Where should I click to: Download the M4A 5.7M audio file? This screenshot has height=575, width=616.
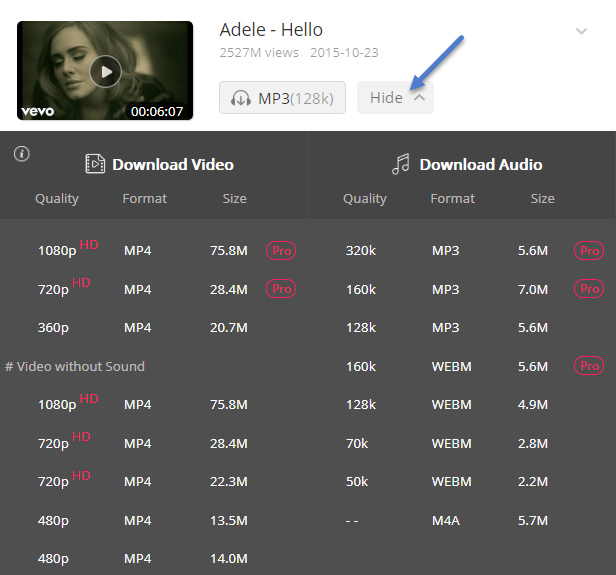461,521
